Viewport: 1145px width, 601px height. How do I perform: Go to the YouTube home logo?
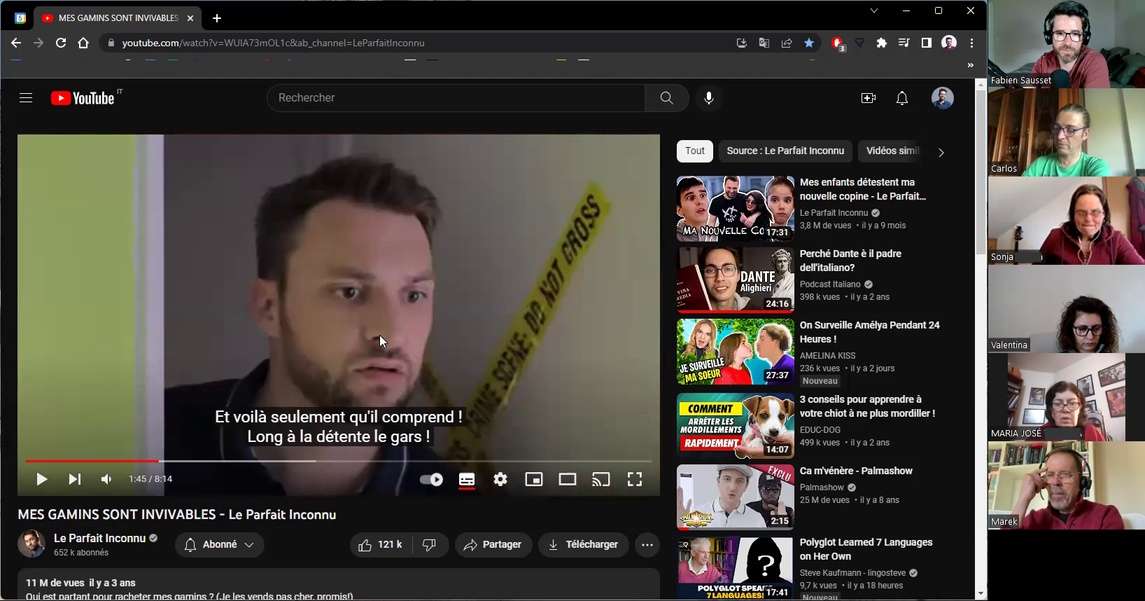(x=83, y=98)
